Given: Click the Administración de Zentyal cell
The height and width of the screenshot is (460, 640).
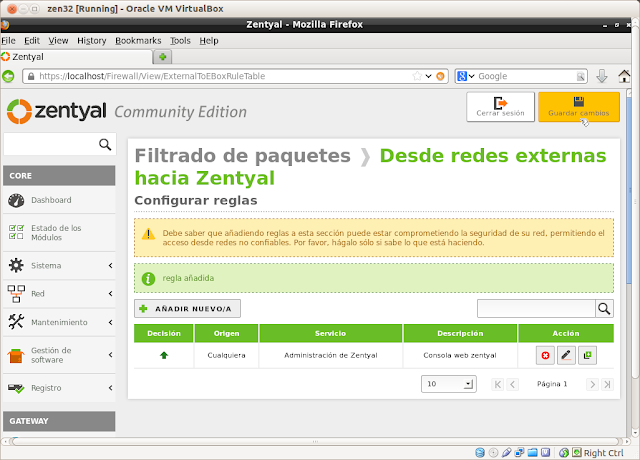Looking at the screenshot, I should pos(331,355).
